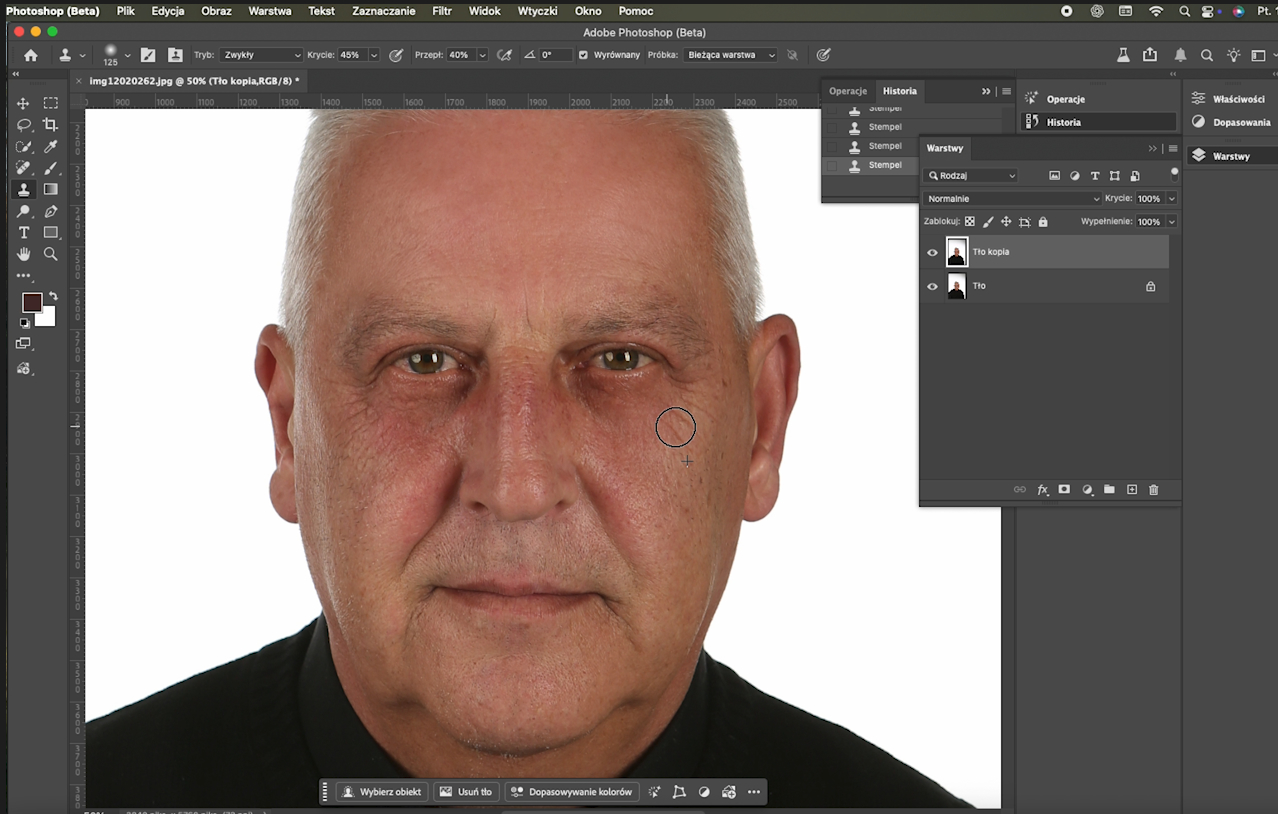The width and height of the screenshot is (1278, 814).
Task: Create a new layer with plus icon
Action: pyautogui.click(x=1132, y=490)
